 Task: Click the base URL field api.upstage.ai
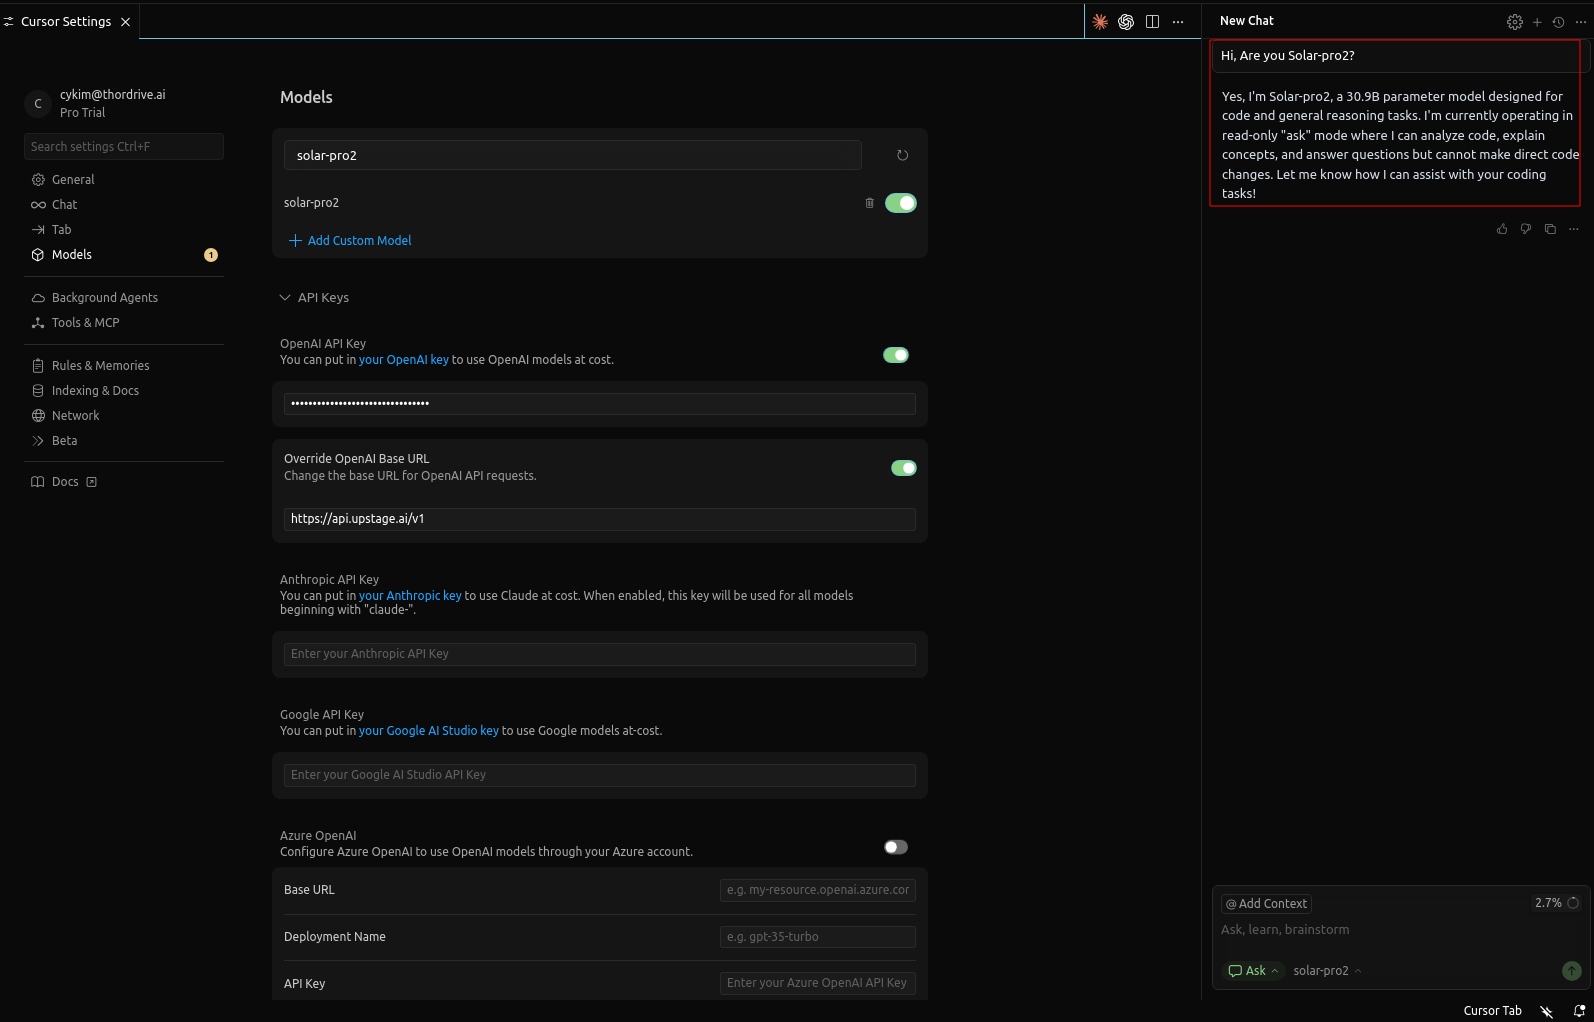(x=600, y=519)
